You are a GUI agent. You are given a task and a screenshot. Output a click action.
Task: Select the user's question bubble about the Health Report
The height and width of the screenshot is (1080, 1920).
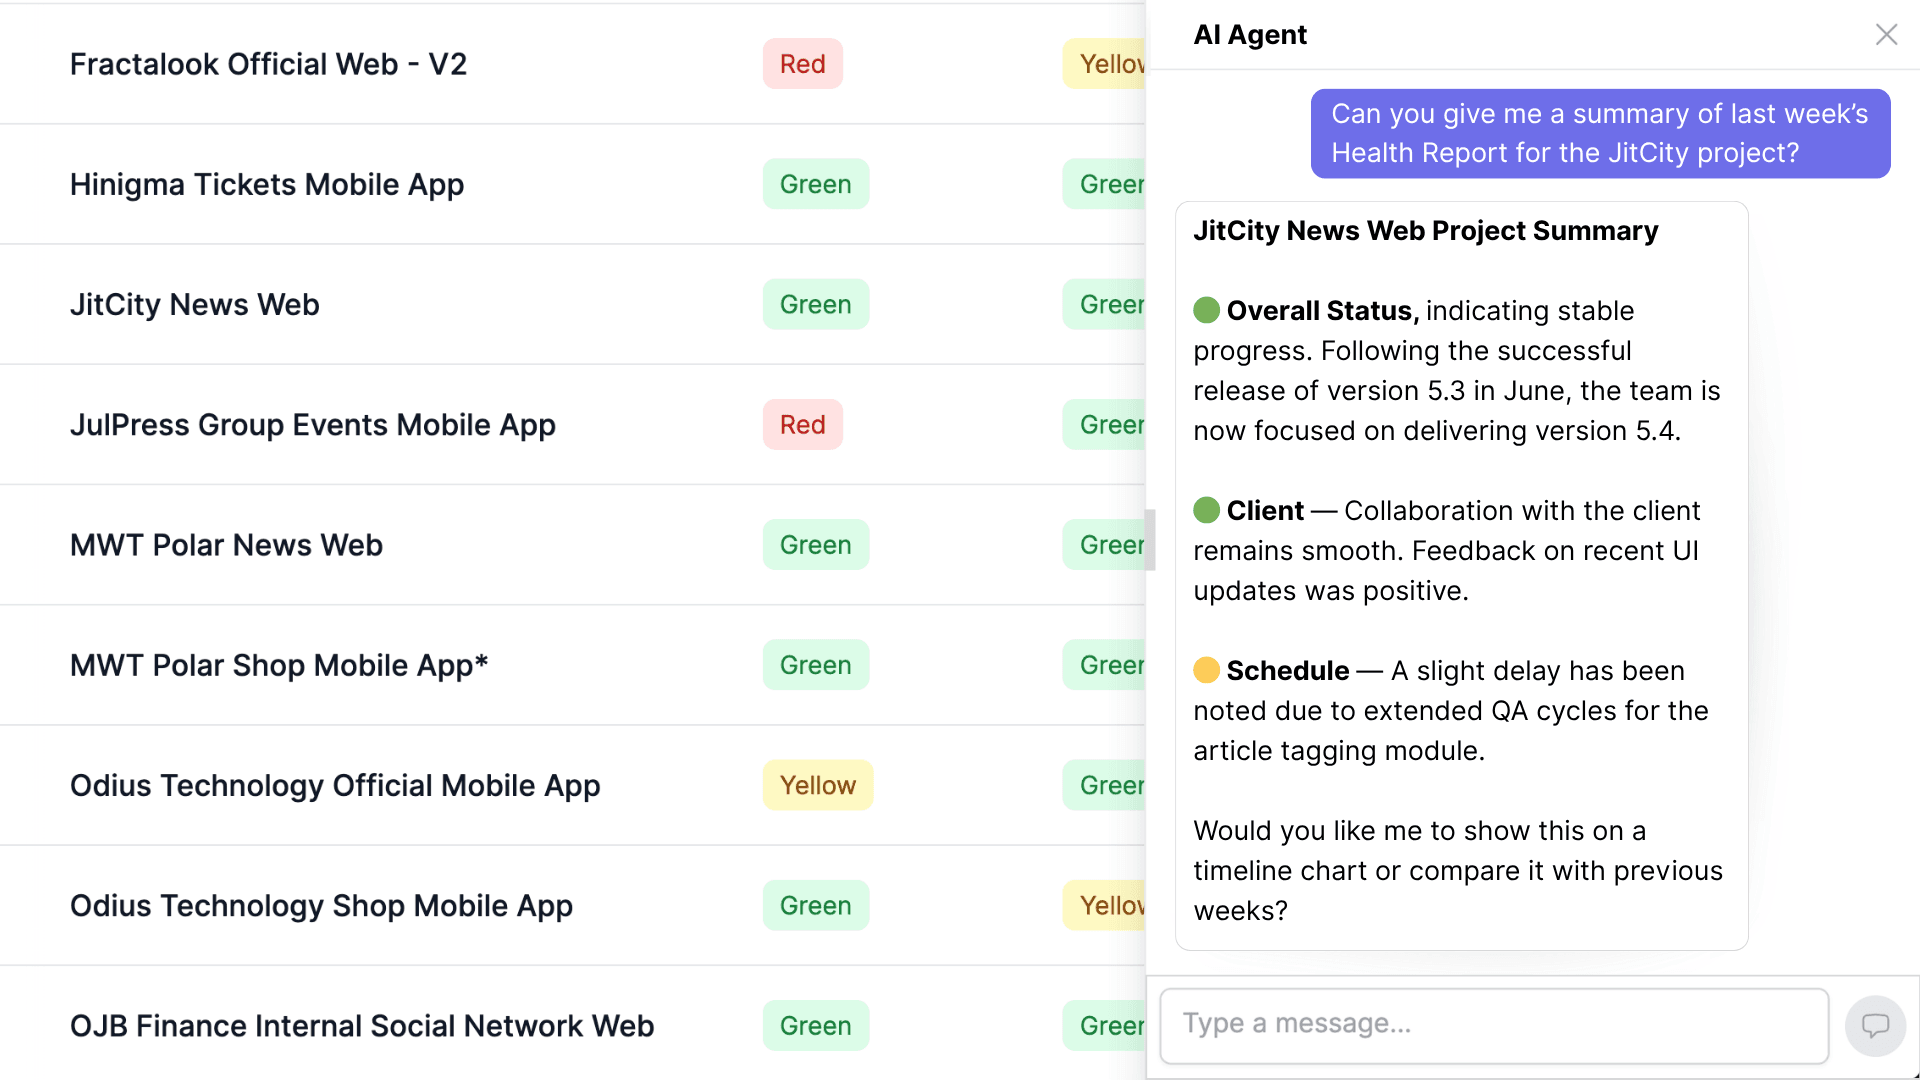pos(1600,133)
